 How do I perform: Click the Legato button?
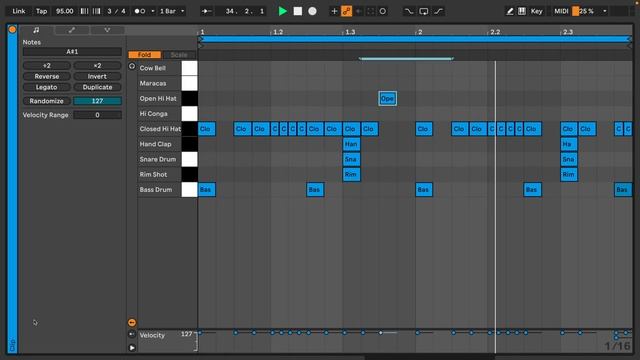(x=47, y=87)
